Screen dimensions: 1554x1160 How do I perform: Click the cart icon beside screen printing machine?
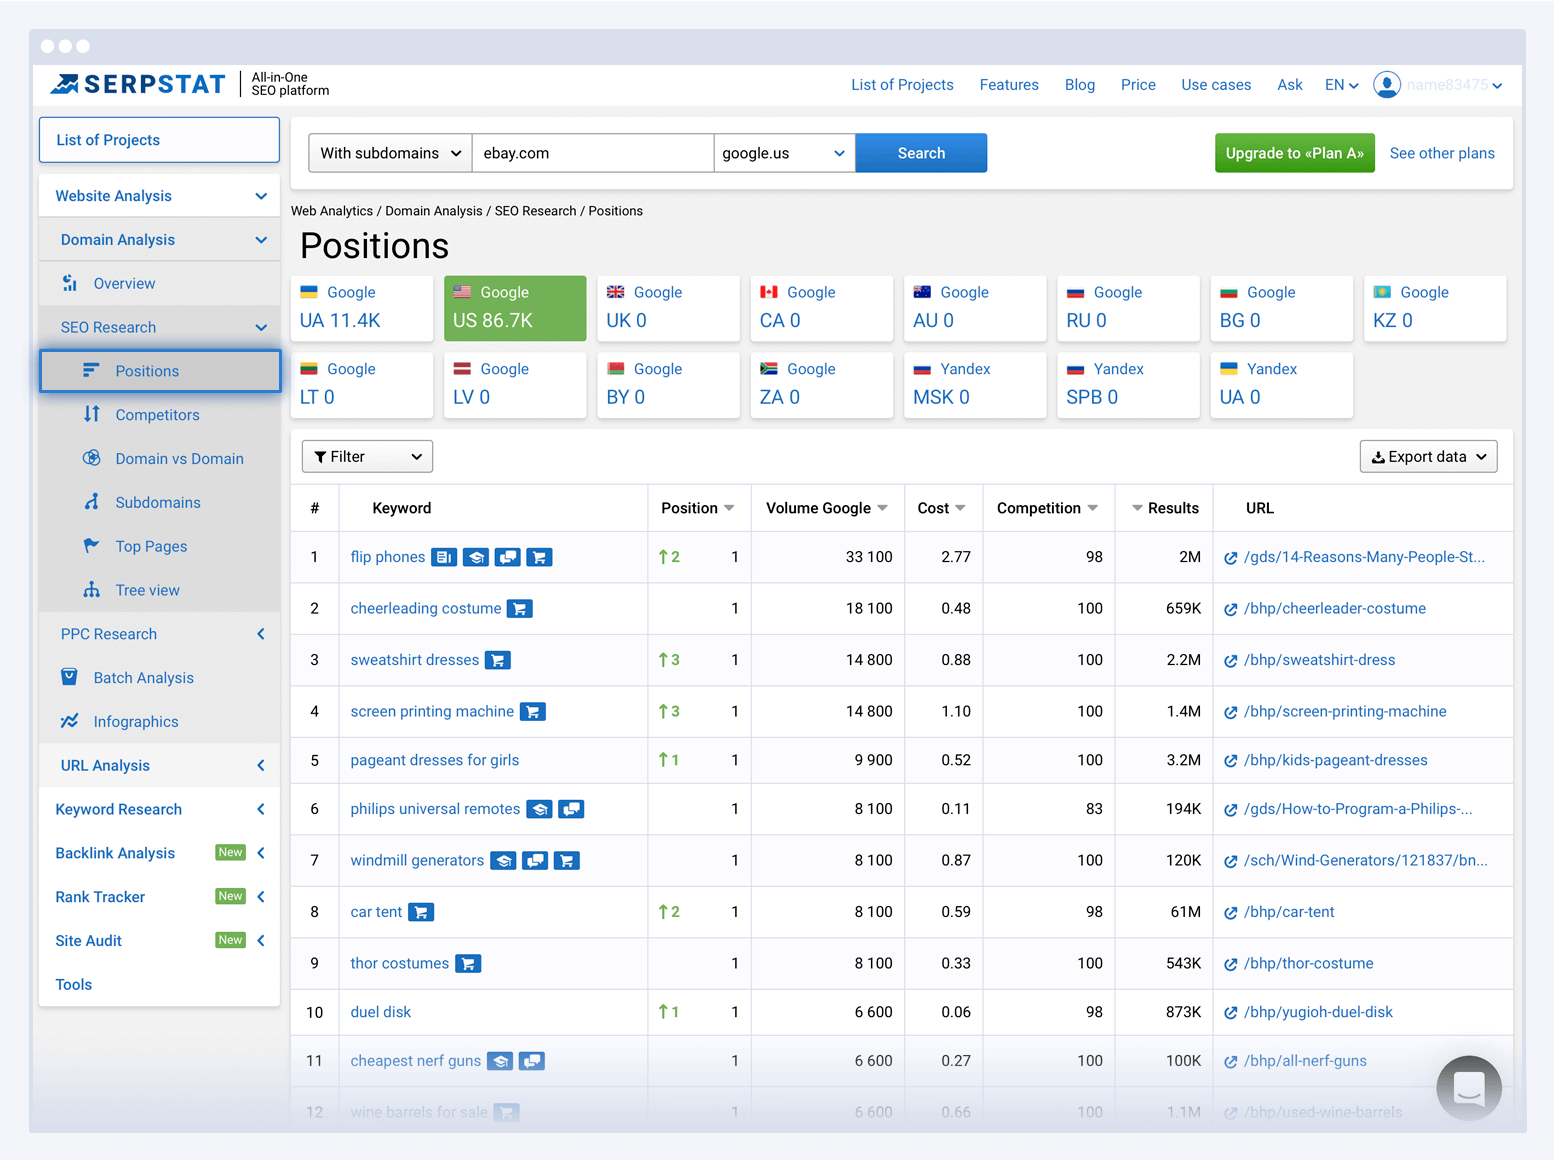533,712
